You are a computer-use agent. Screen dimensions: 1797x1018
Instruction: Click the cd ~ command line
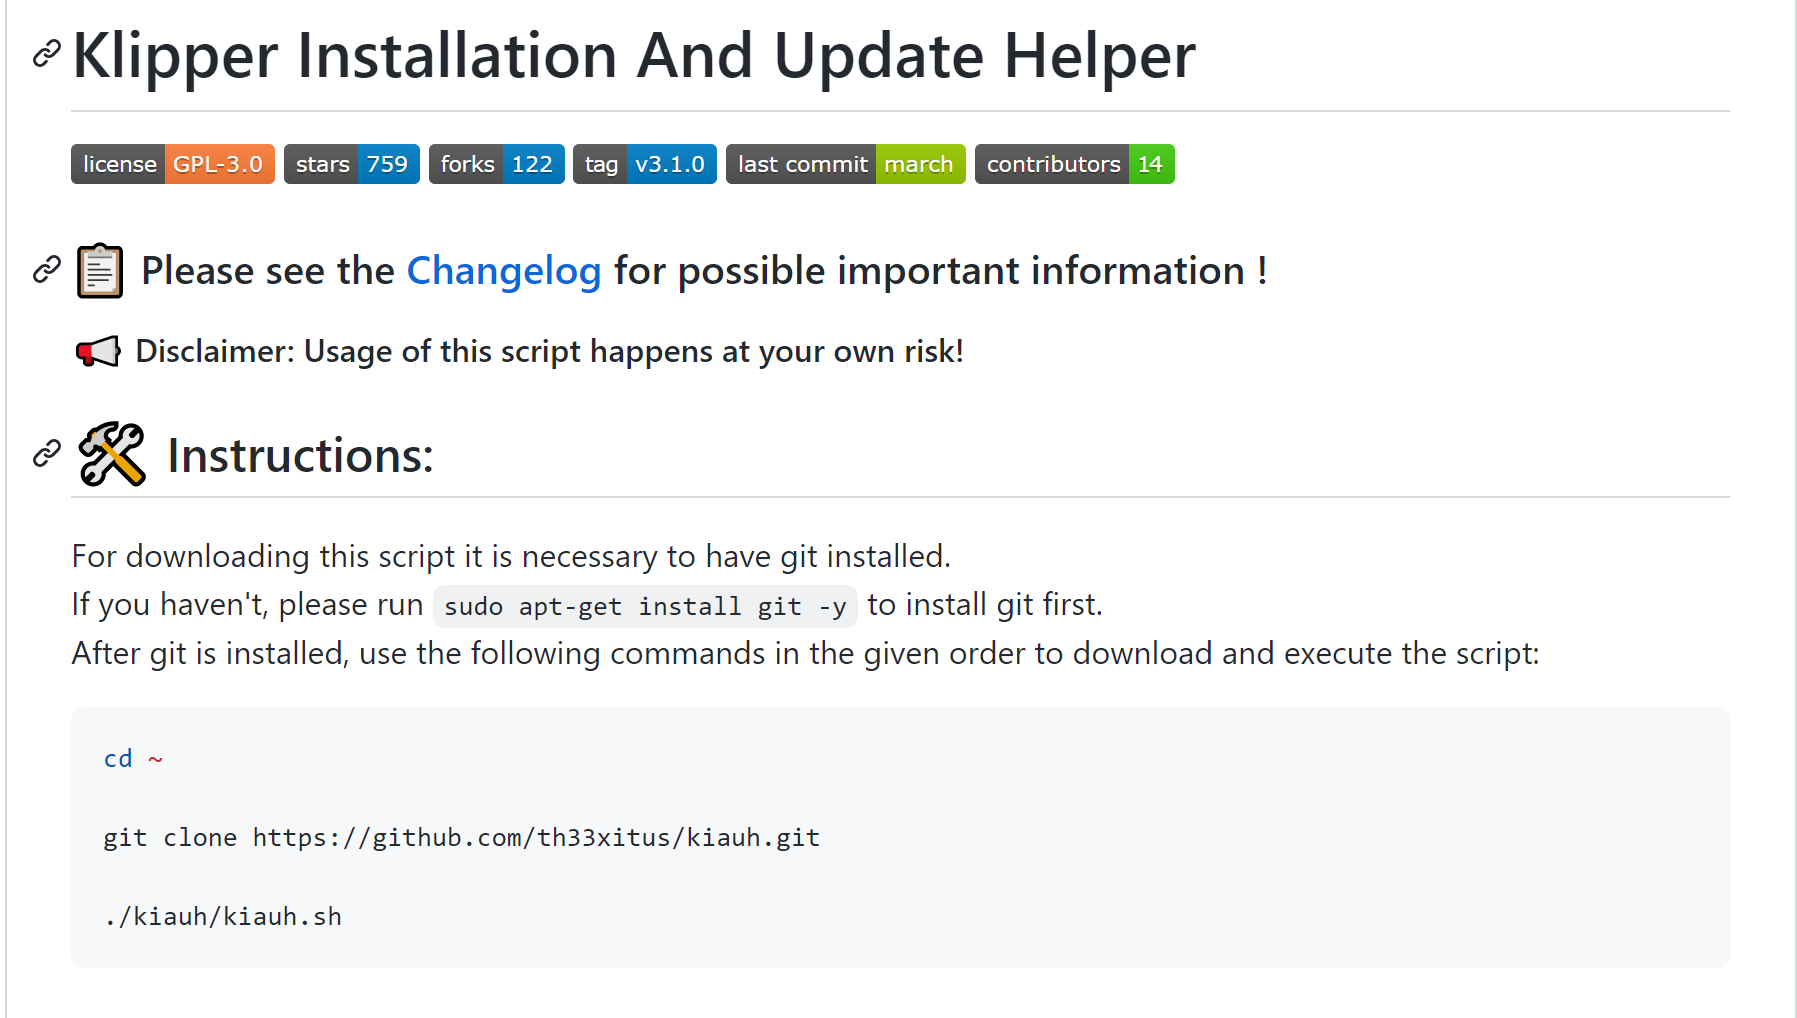pos(133,759)
